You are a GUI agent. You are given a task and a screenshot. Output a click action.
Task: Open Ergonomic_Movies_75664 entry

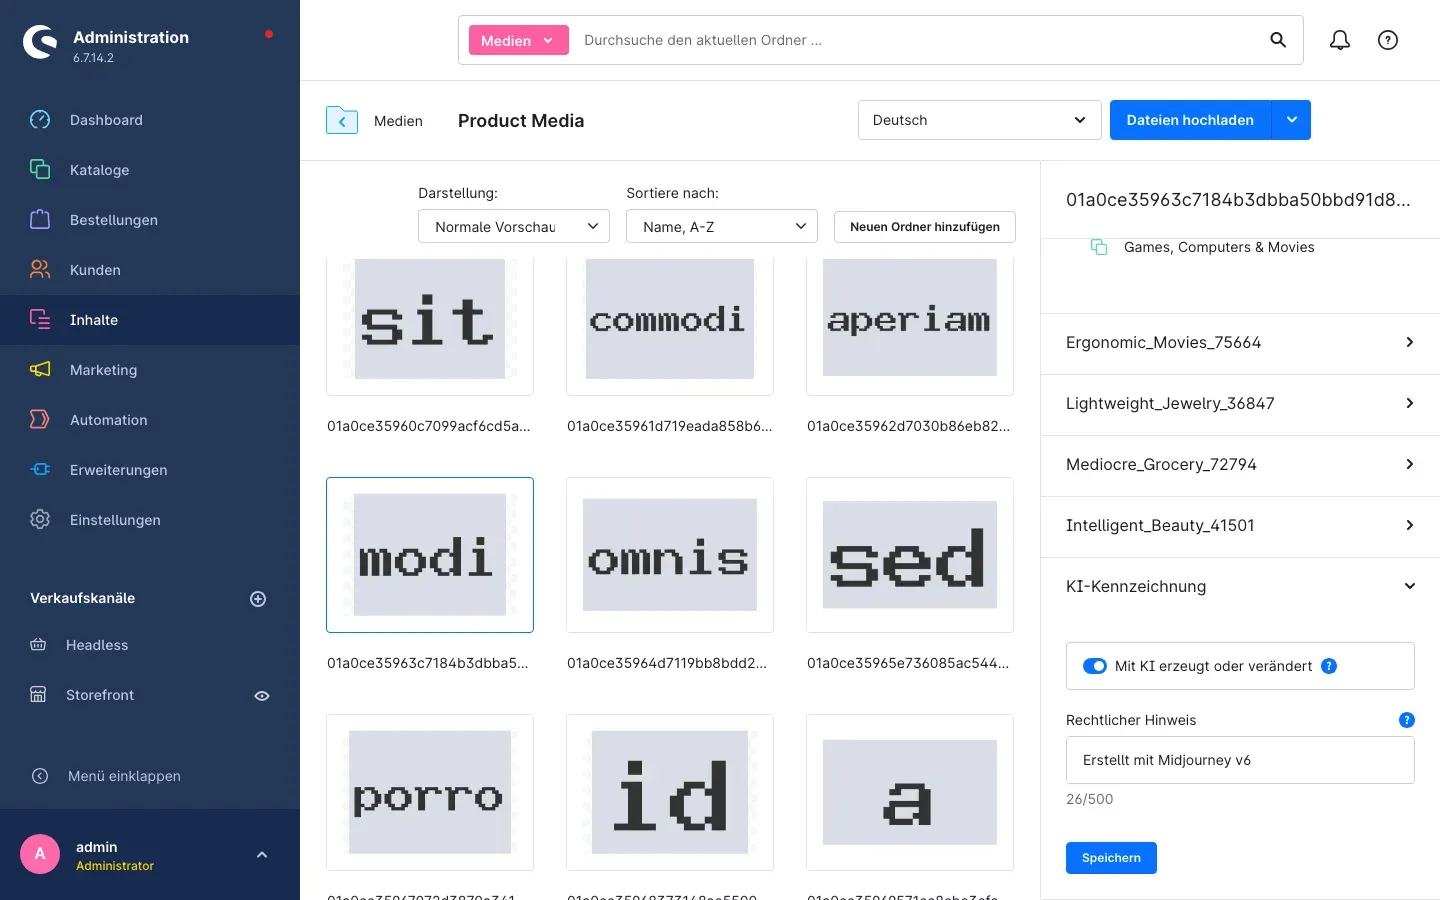click(1240, 343)
